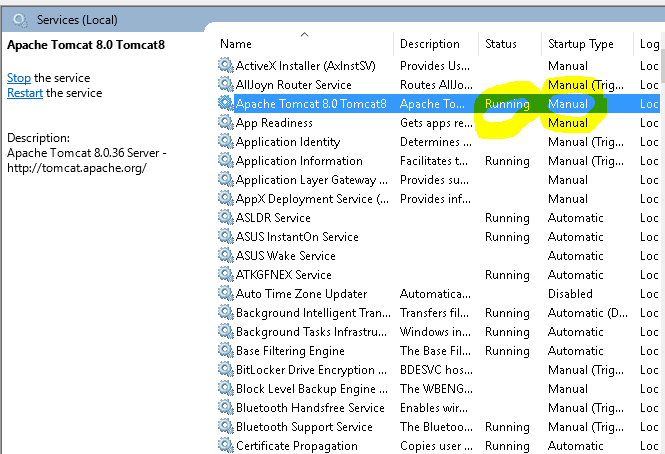Select the AppX Deployment Service name
Image resolution: width=665 pixels, height=454 pixels.
coord(312,199)
